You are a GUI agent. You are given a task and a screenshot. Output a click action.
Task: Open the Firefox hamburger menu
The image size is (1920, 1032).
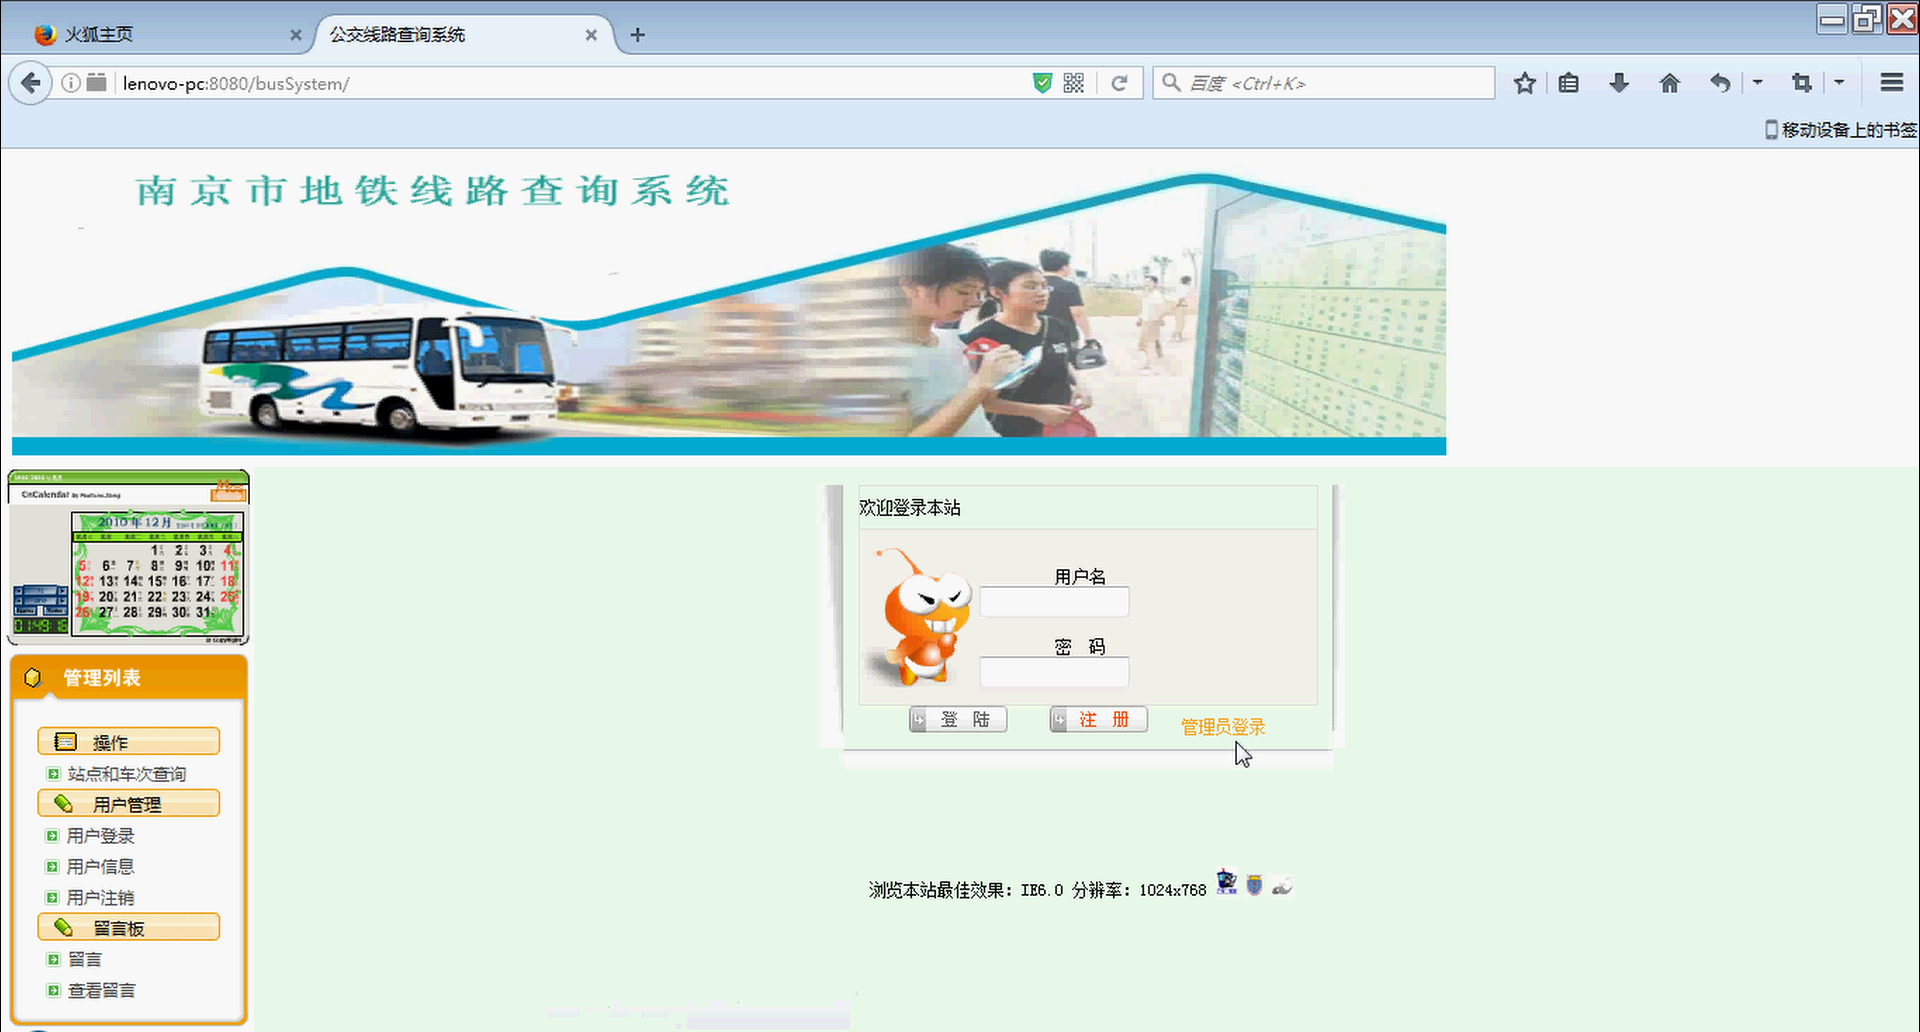[x=1892, y=83]
